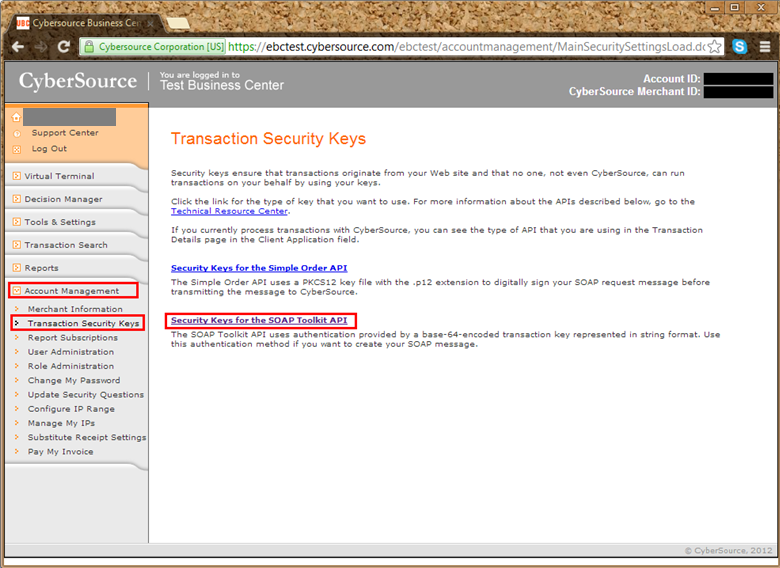The width and height of the screenshot is (780, 568).
Task: Bookmark page with star icon
Action: click(x=714, y=47)
